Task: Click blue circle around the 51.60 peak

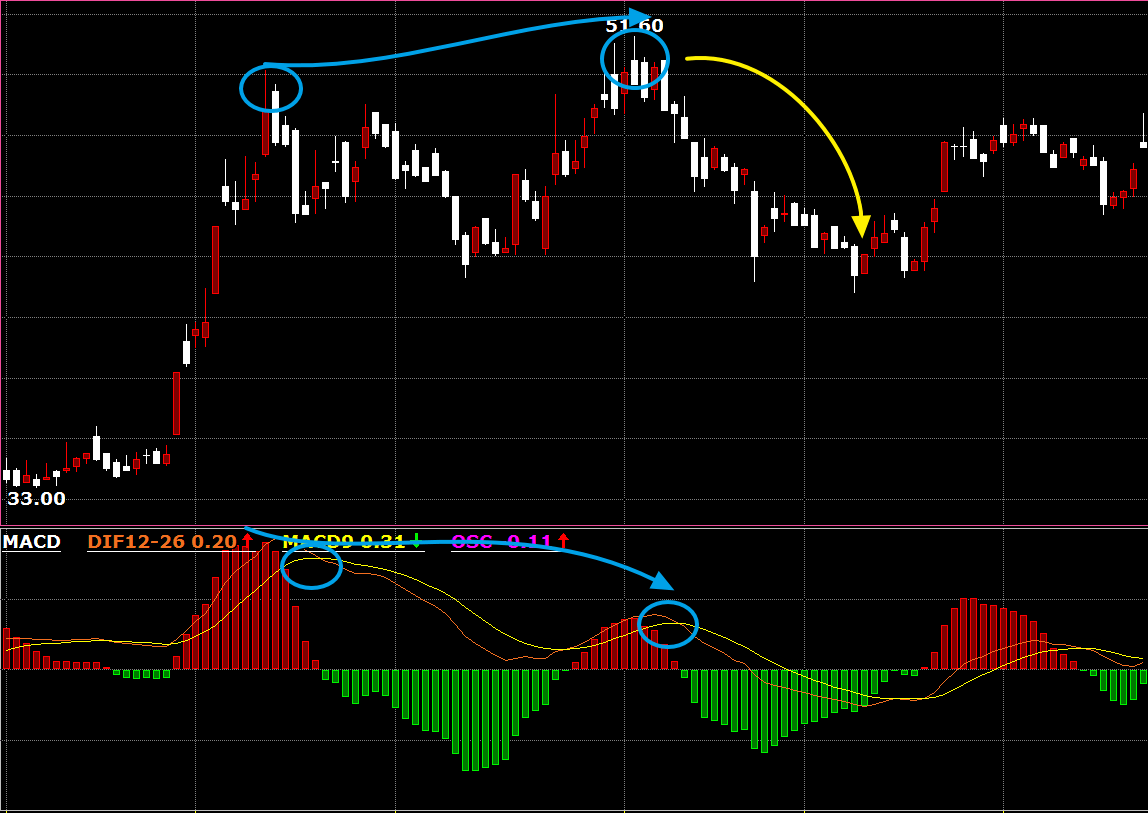Action: (x=634, y=59)
